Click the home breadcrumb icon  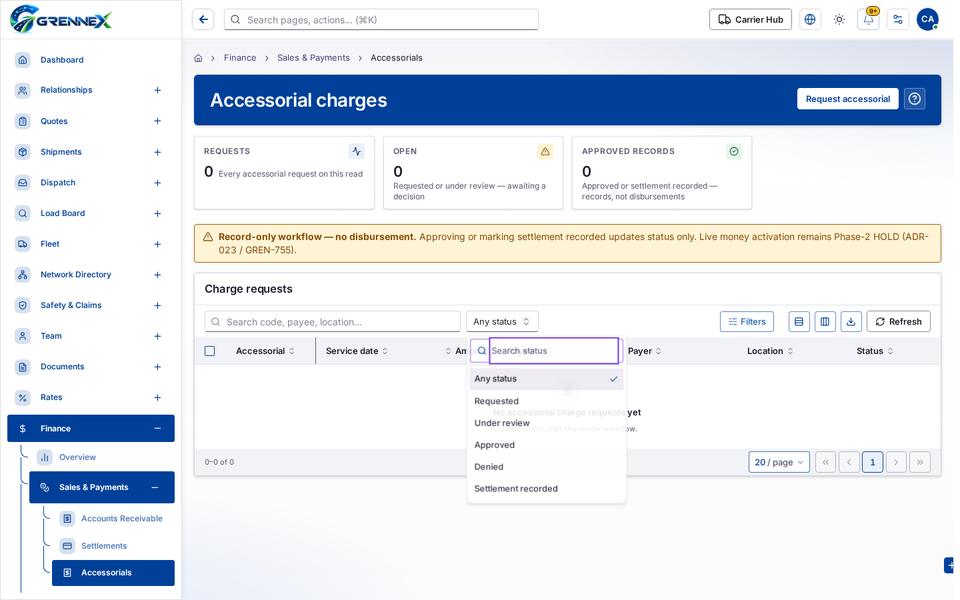click(198, 58)
